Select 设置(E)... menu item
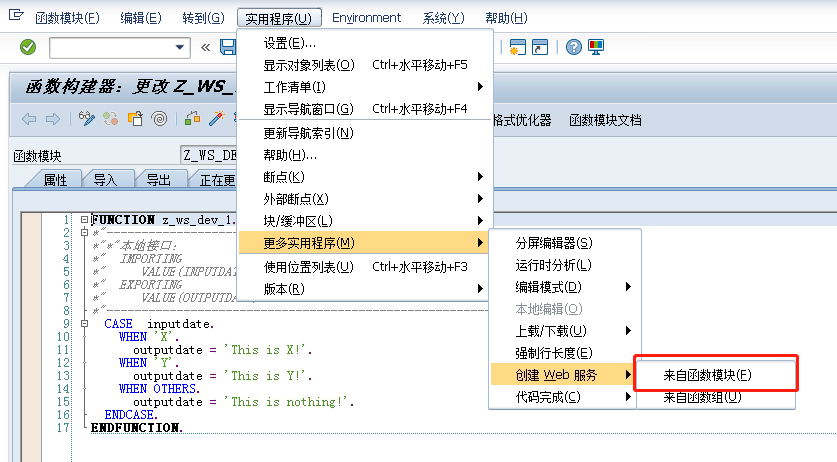 (365, 43)
